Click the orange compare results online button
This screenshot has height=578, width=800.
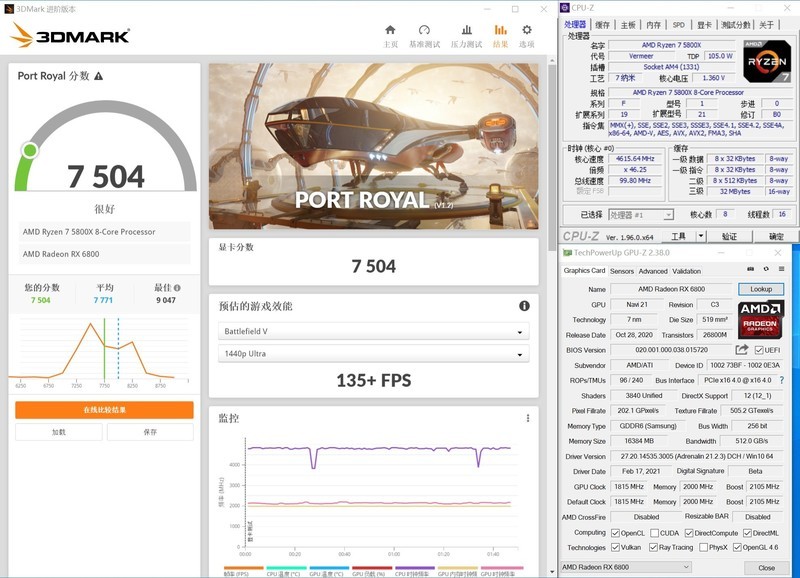104,410
